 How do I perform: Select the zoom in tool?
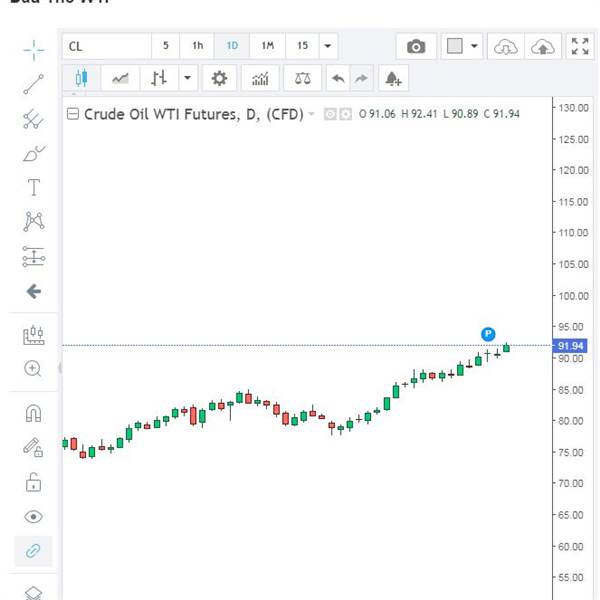coord(33,369)
